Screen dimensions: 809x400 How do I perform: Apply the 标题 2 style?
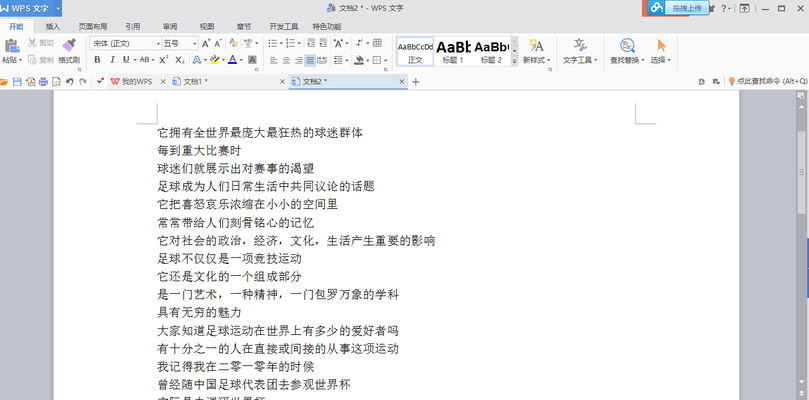pos(492,51)
